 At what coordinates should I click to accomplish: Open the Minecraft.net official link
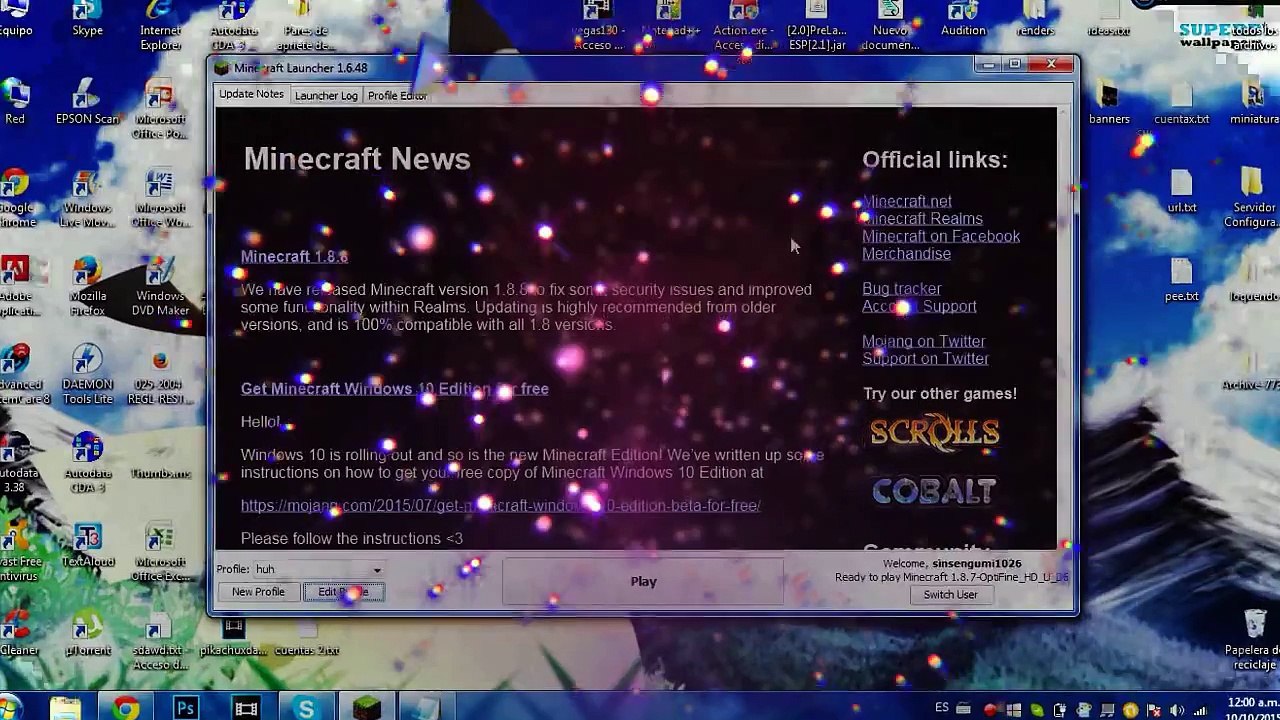point(907,201)
